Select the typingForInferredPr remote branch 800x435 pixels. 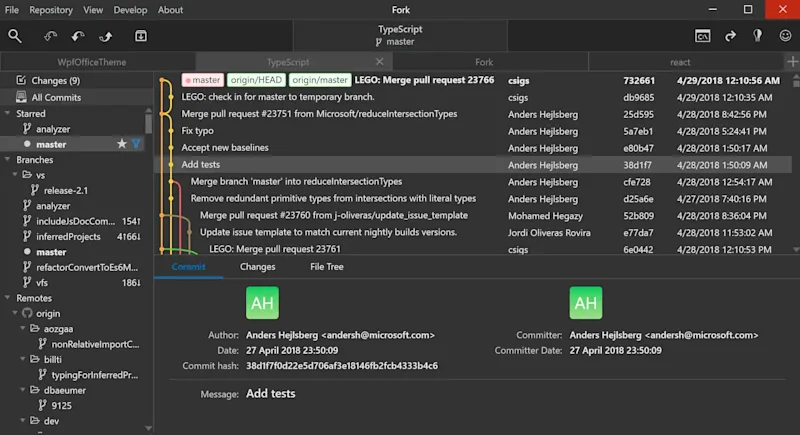[94, 375]
